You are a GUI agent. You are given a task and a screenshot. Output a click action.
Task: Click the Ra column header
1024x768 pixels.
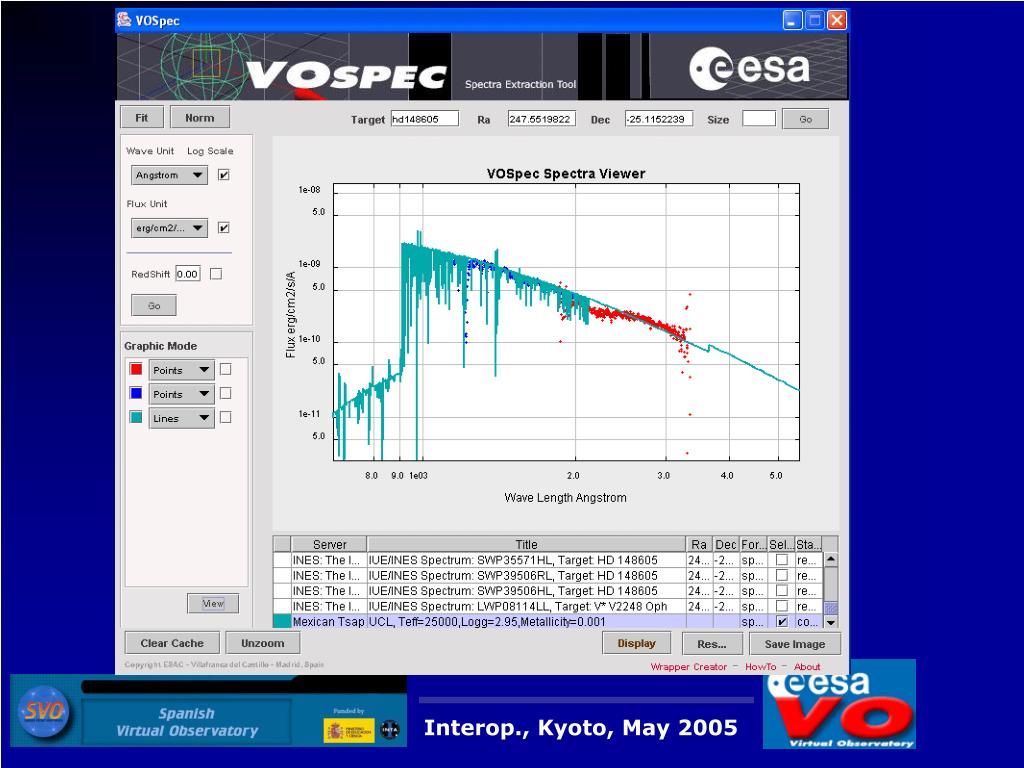699,544
